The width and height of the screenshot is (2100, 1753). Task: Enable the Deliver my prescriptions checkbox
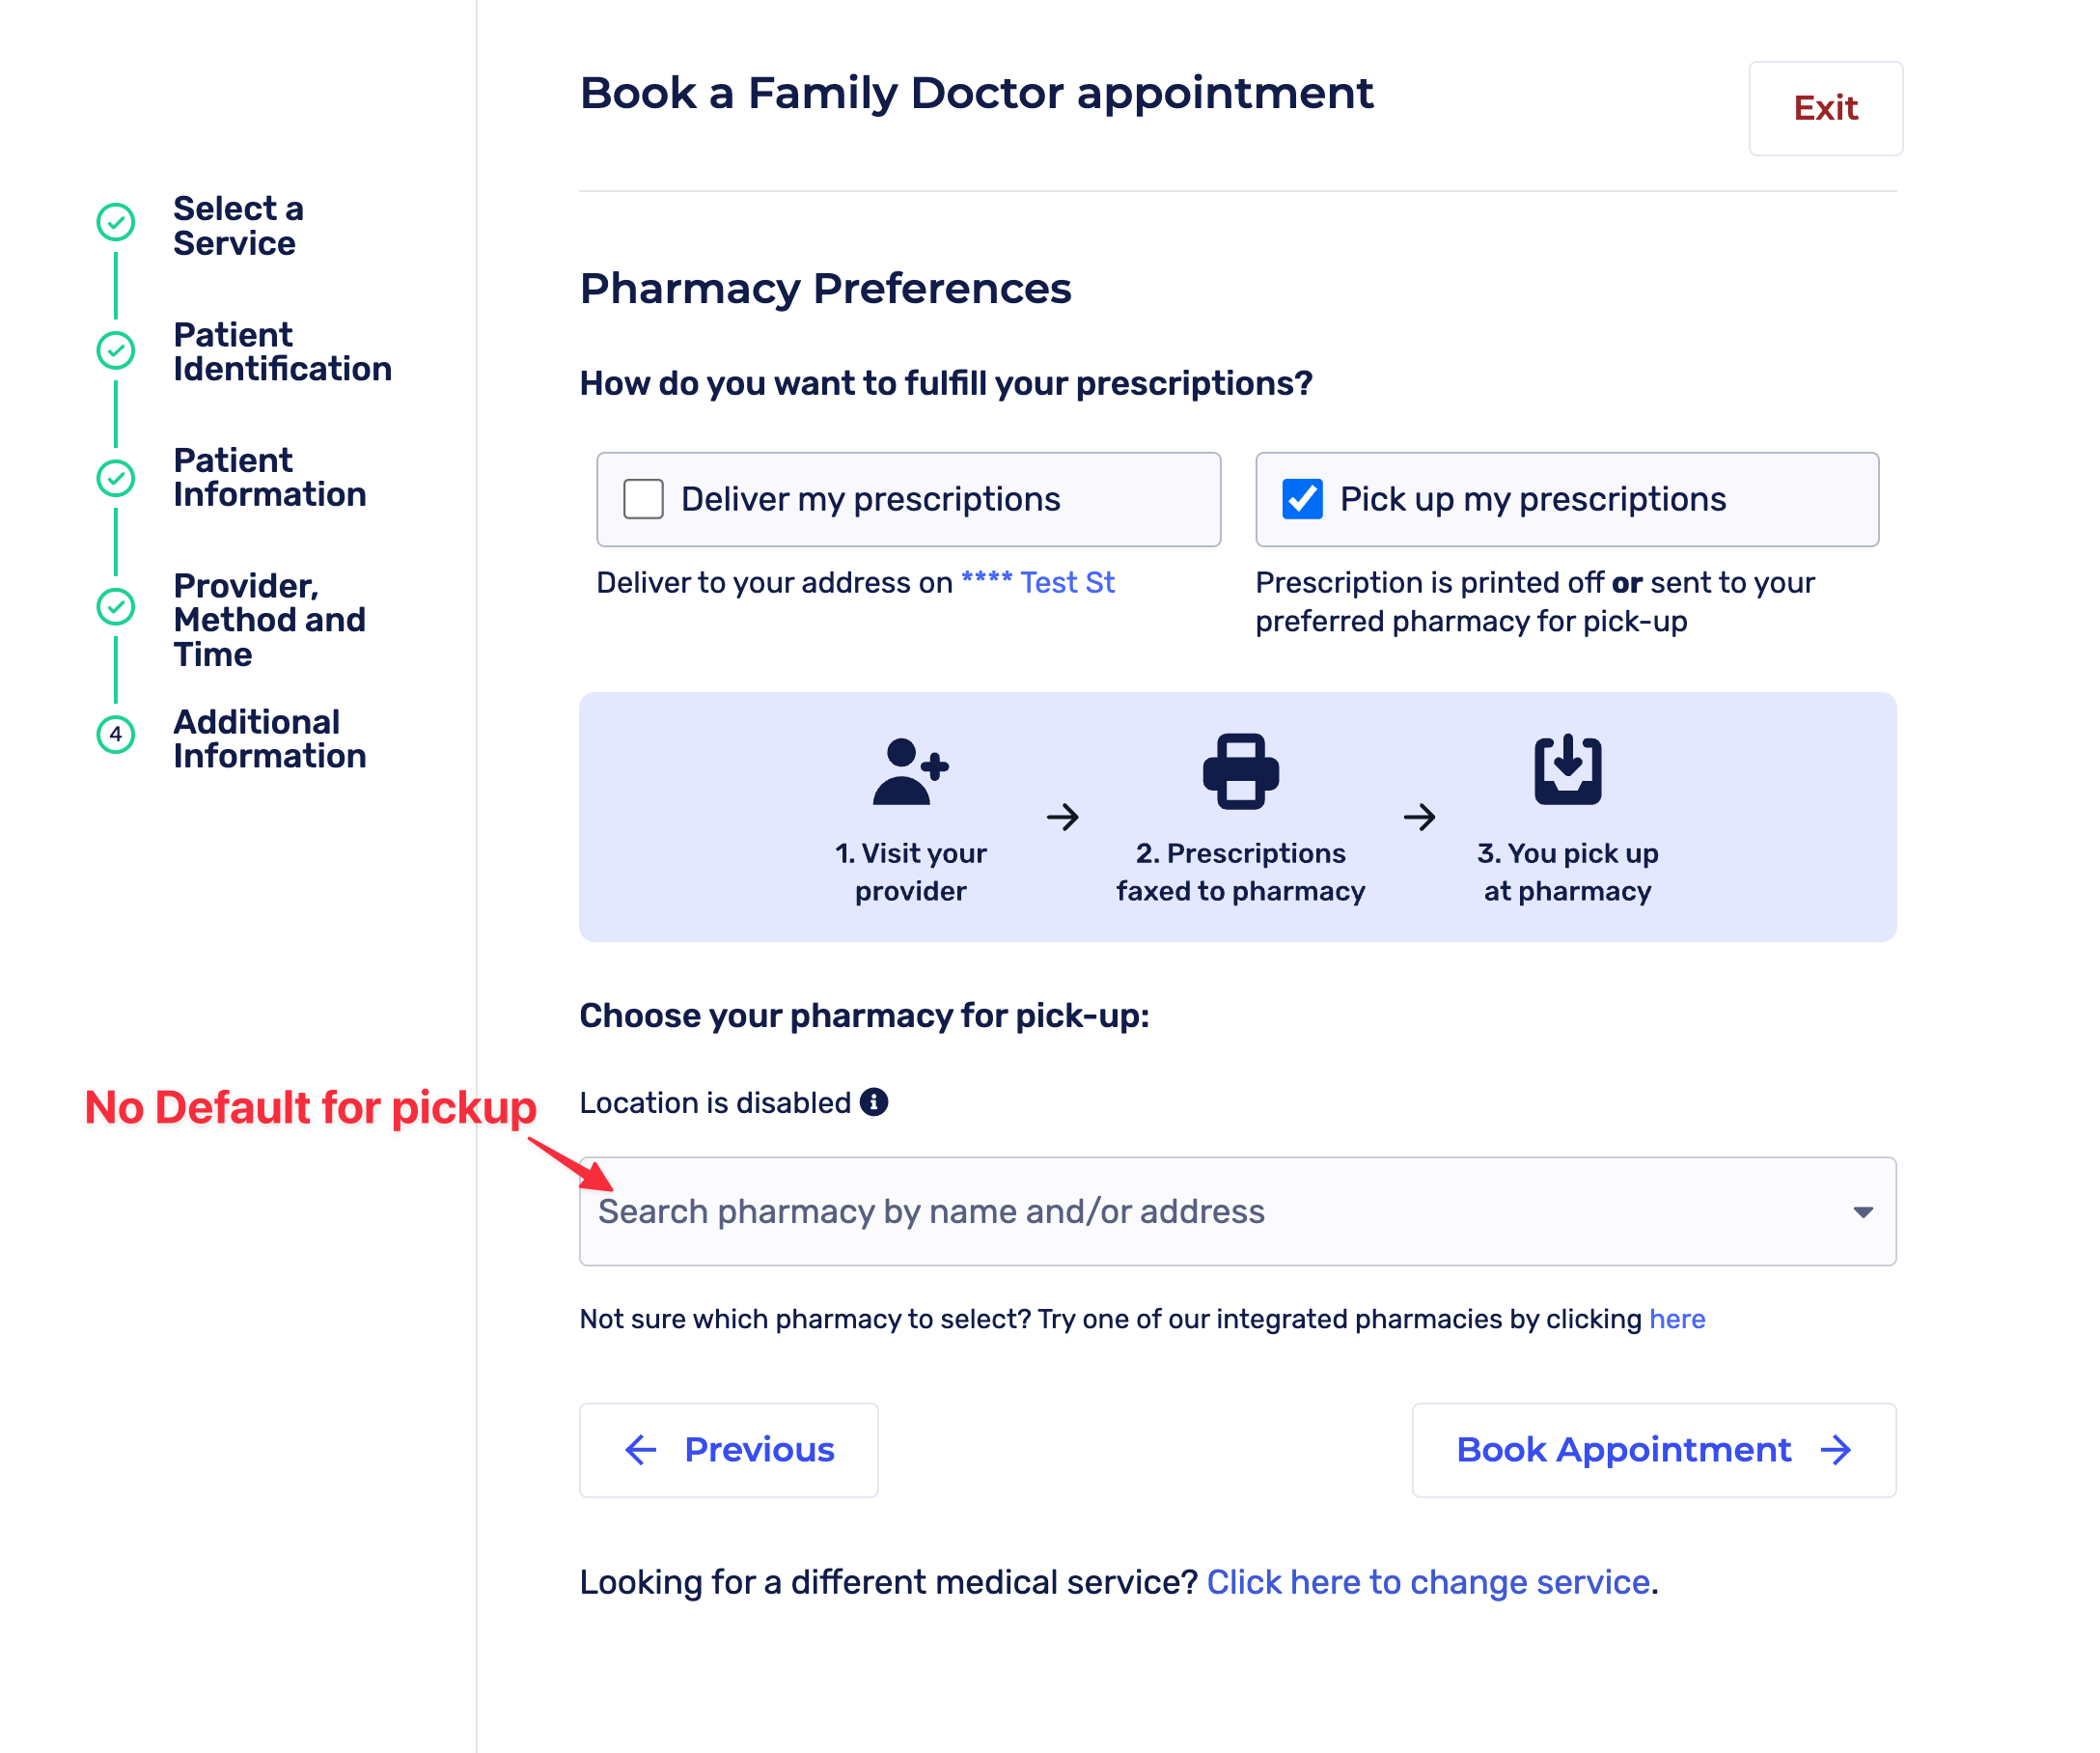pyautogui.click(x=643, y=499)
